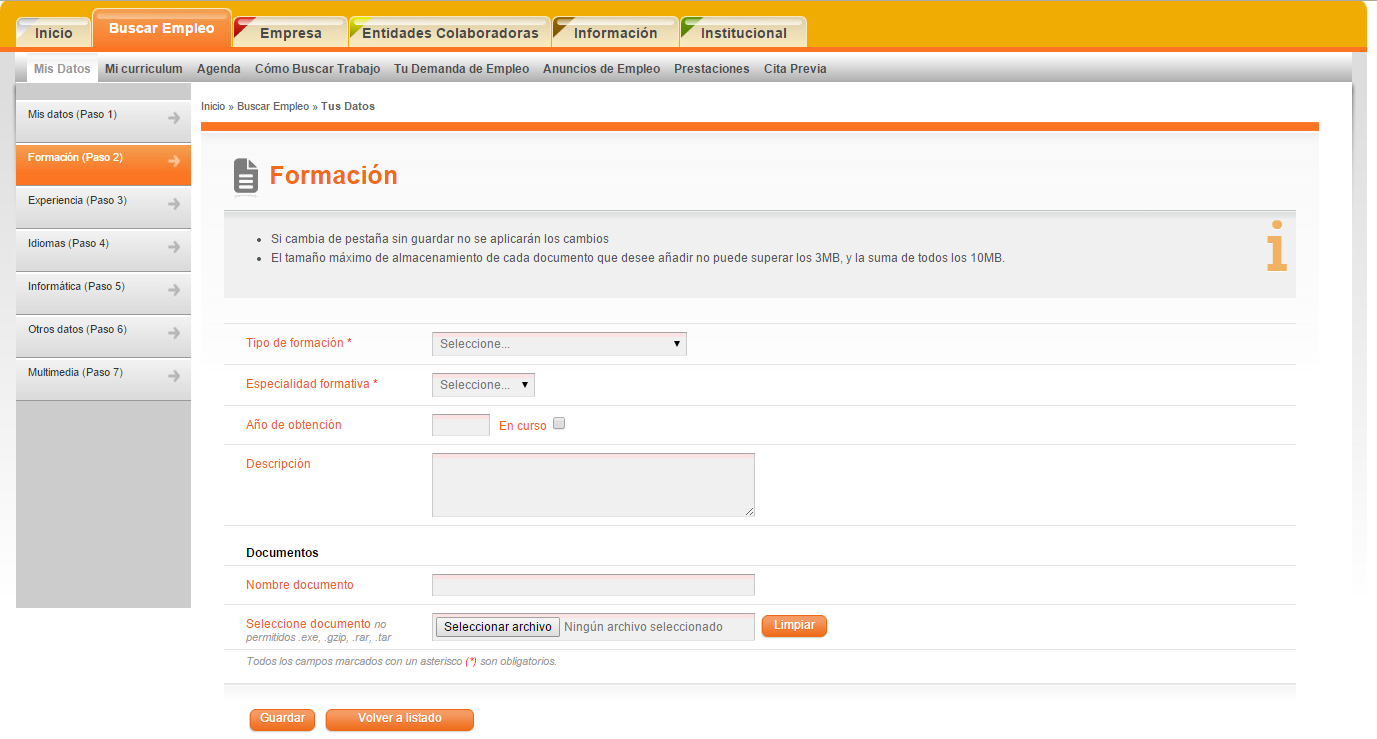Open Inicio from the breadcrumb trail
The height and width of the screenshot is (739, 1377).
212,106
